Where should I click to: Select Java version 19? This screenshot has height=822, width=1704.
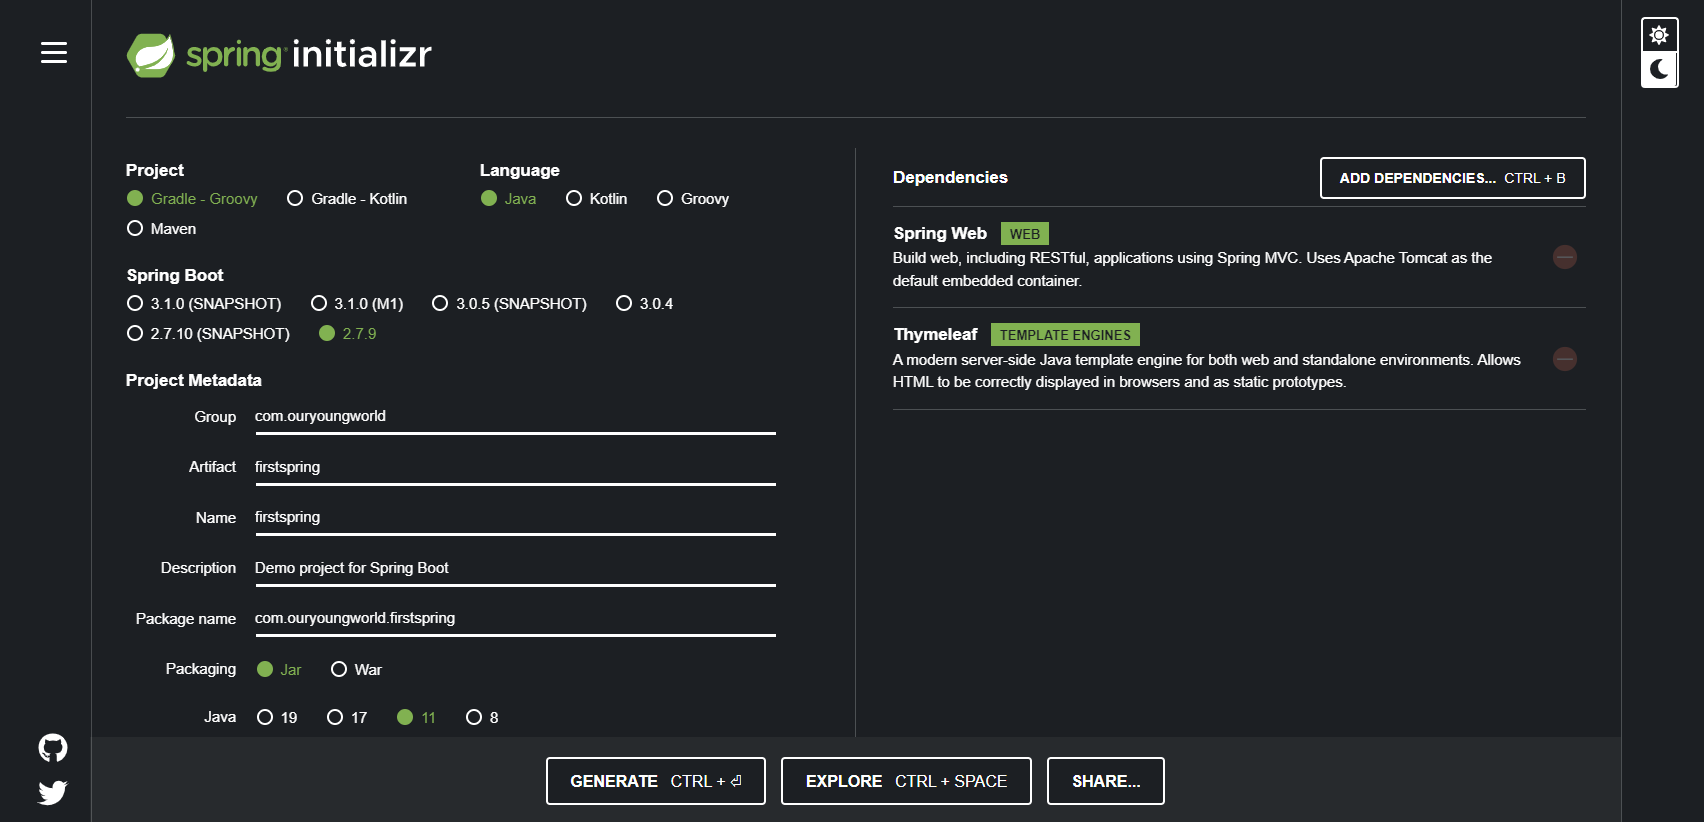[x=277, y=718]
